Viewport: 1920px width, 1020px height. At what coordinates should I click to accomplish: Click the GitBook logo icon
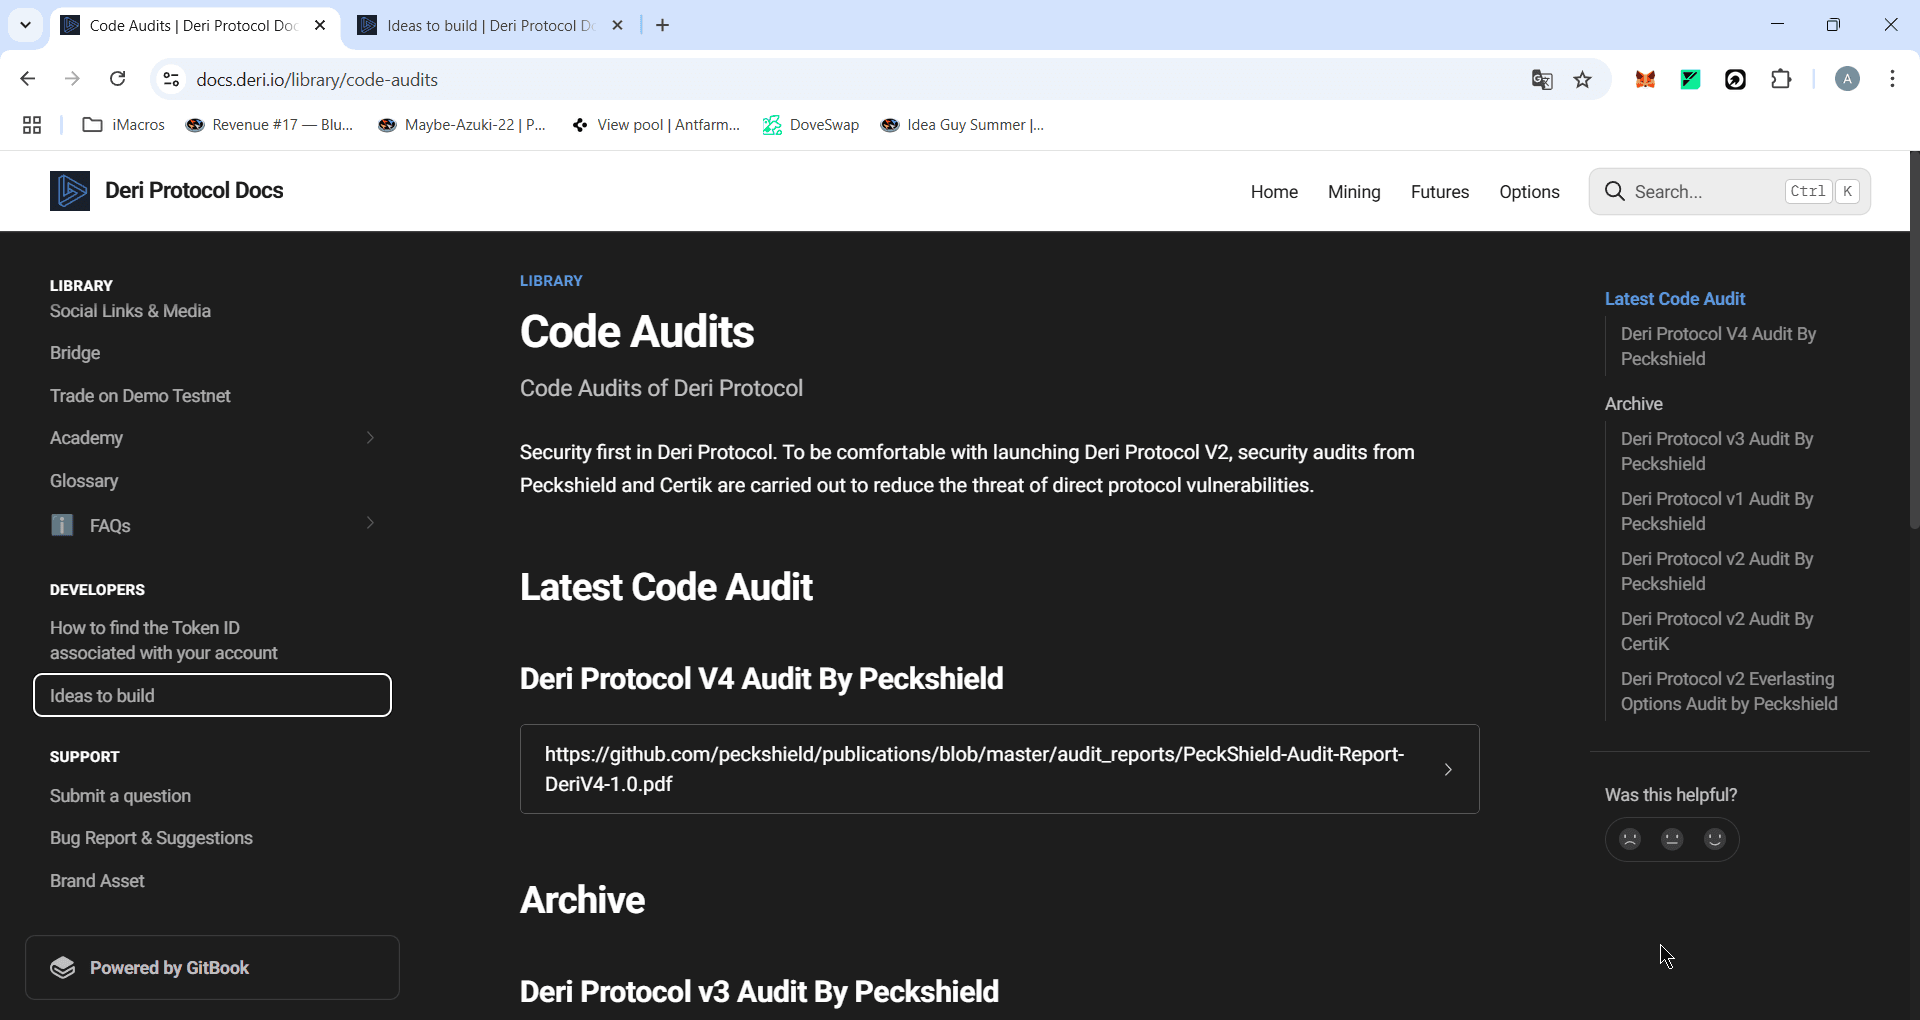63,968
